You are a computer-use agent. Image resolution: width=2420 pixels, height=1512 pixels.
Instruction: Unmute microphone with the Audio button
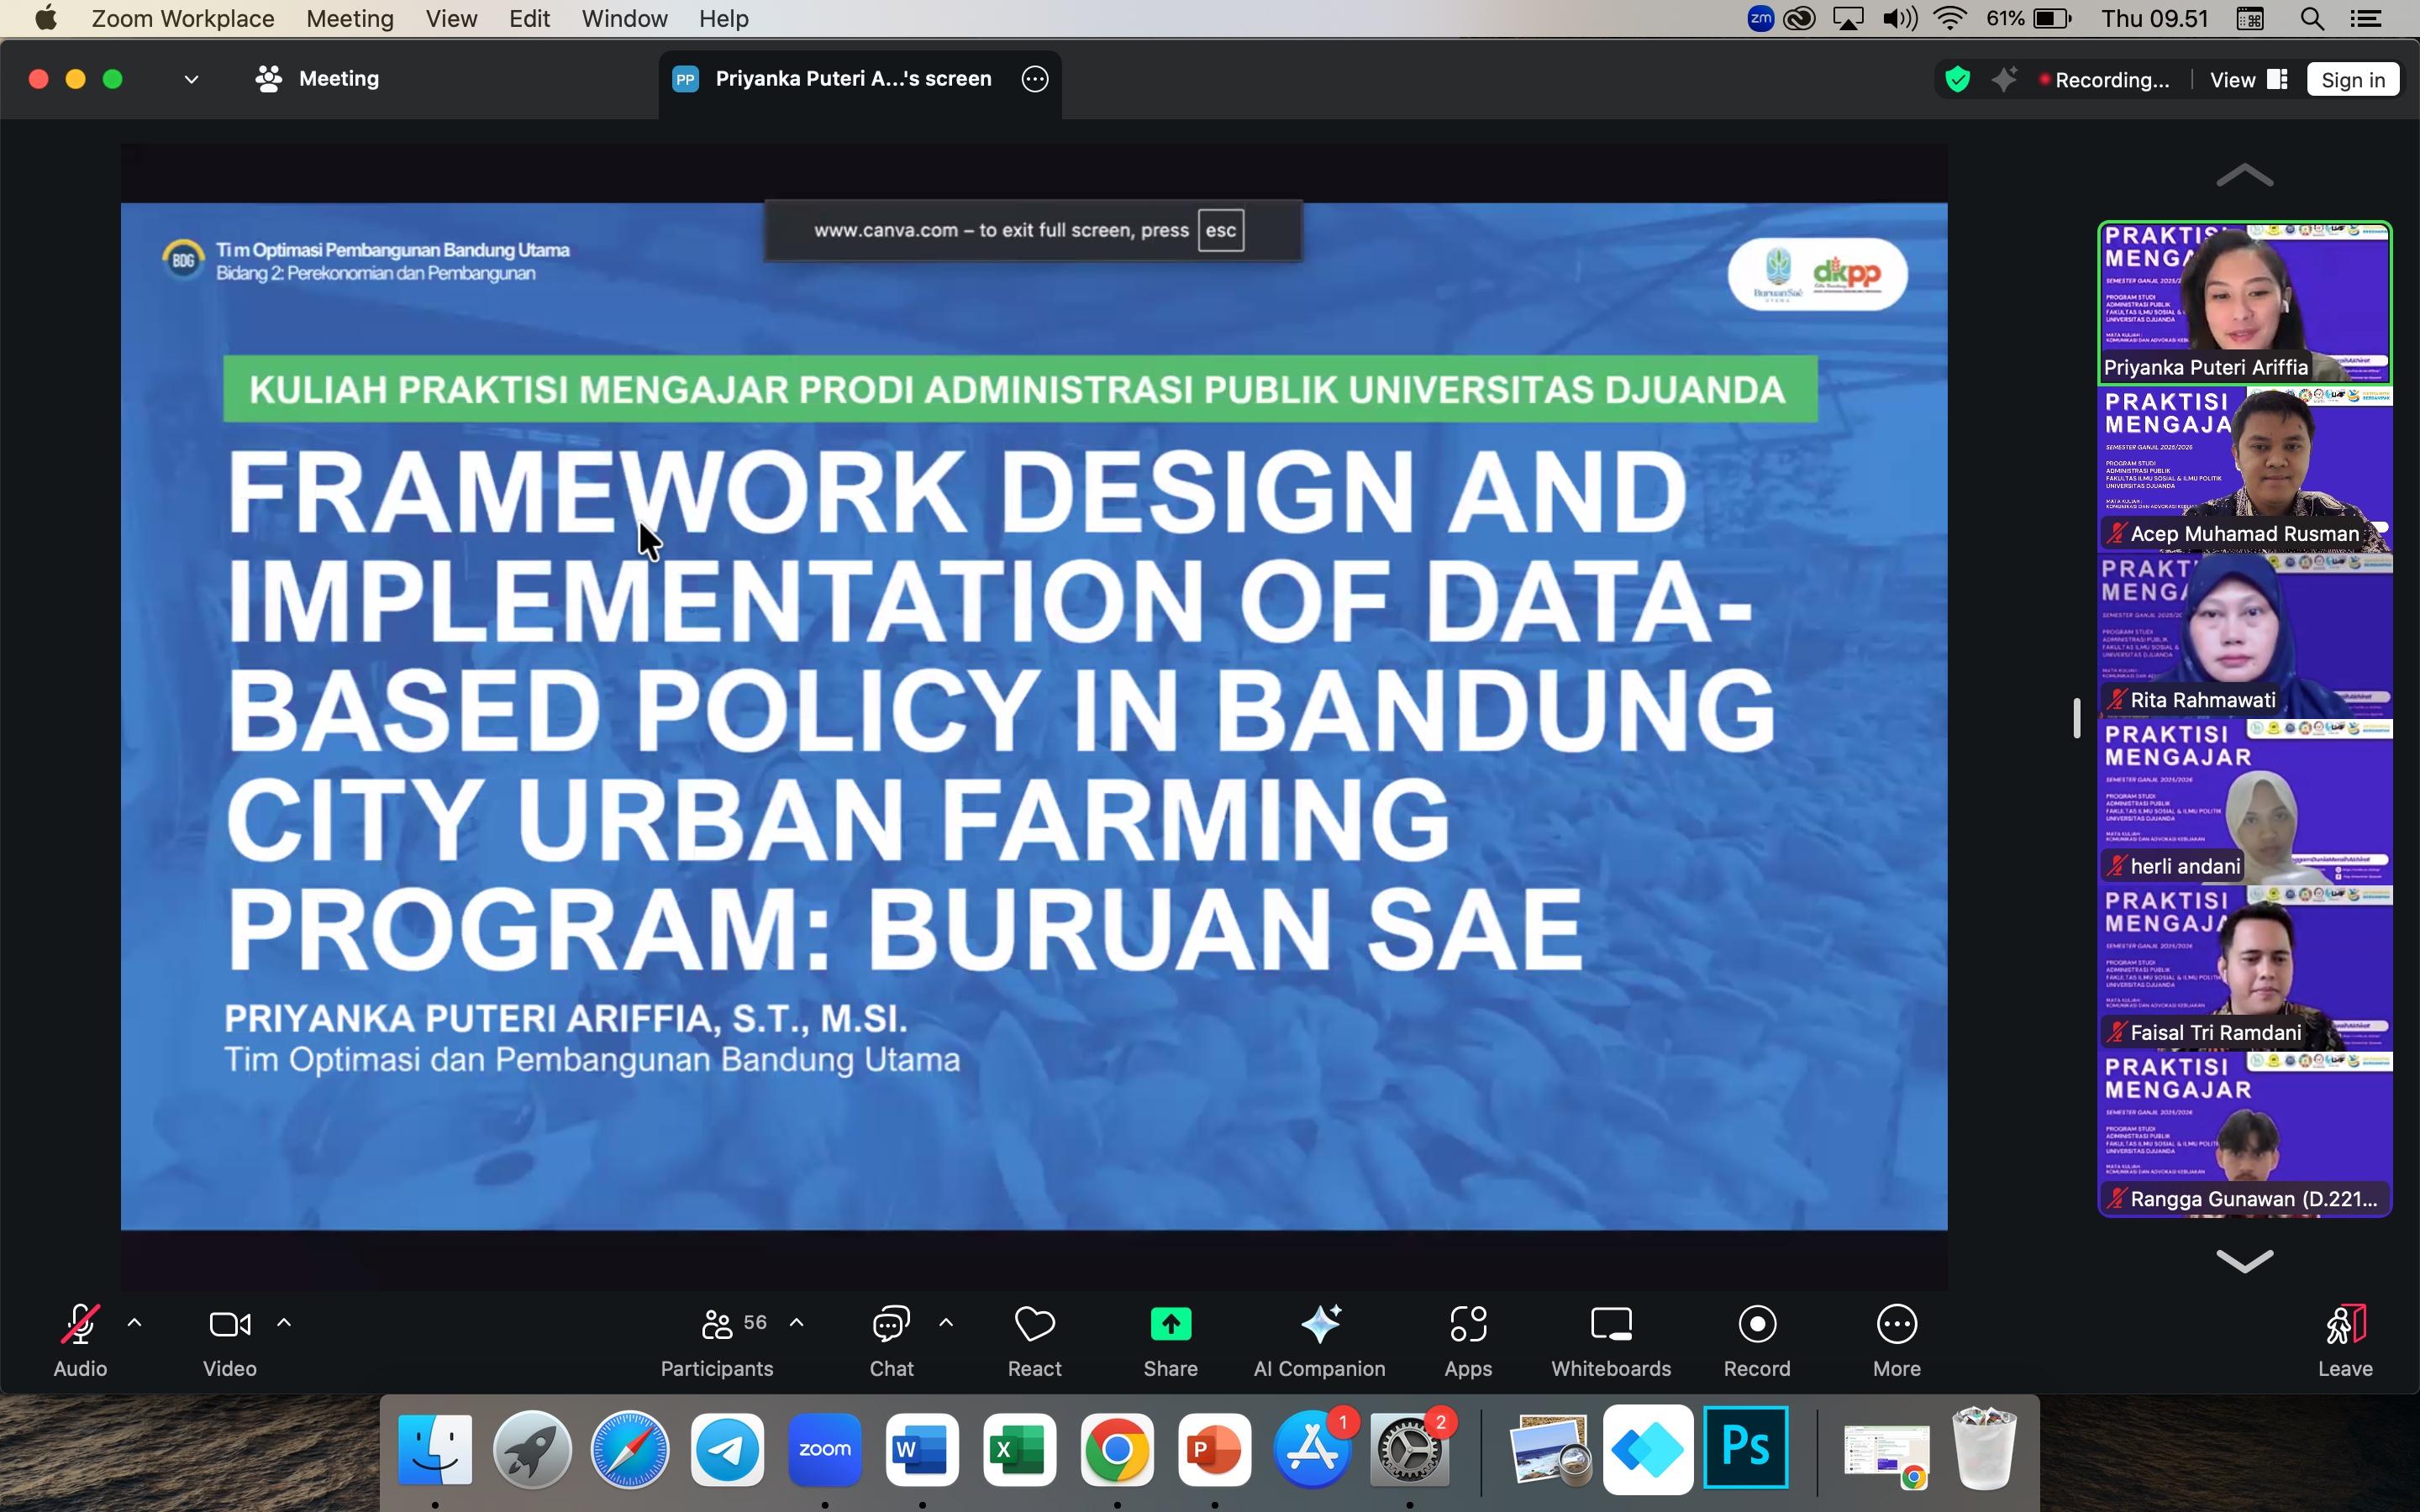point(80,1340)
